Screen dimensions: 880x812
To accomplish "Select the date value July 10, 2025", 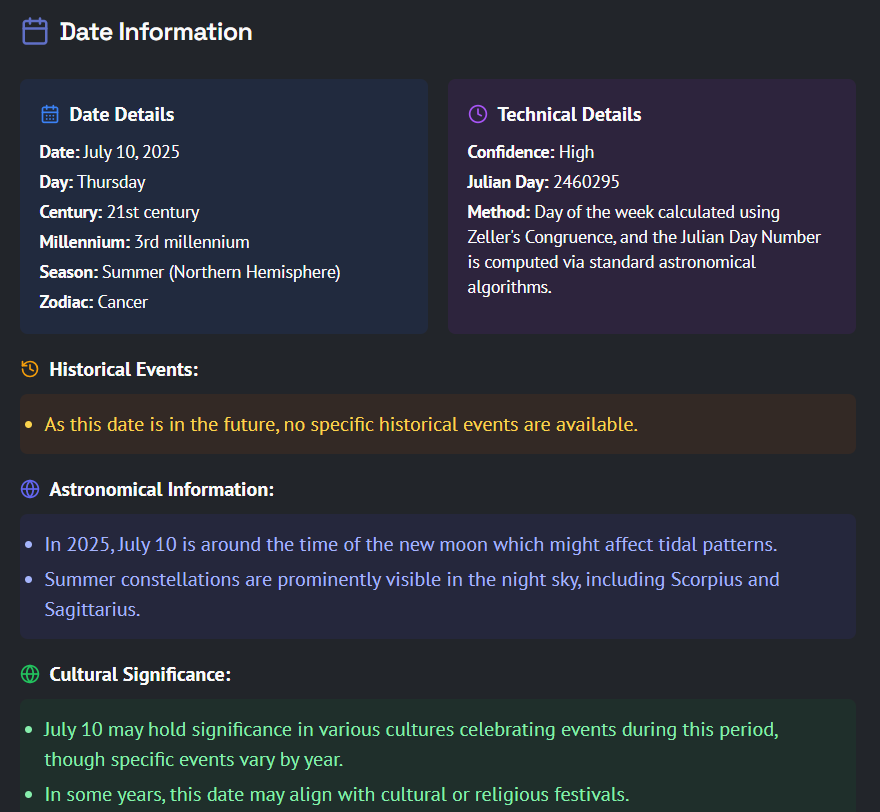I will pos(131,152).
